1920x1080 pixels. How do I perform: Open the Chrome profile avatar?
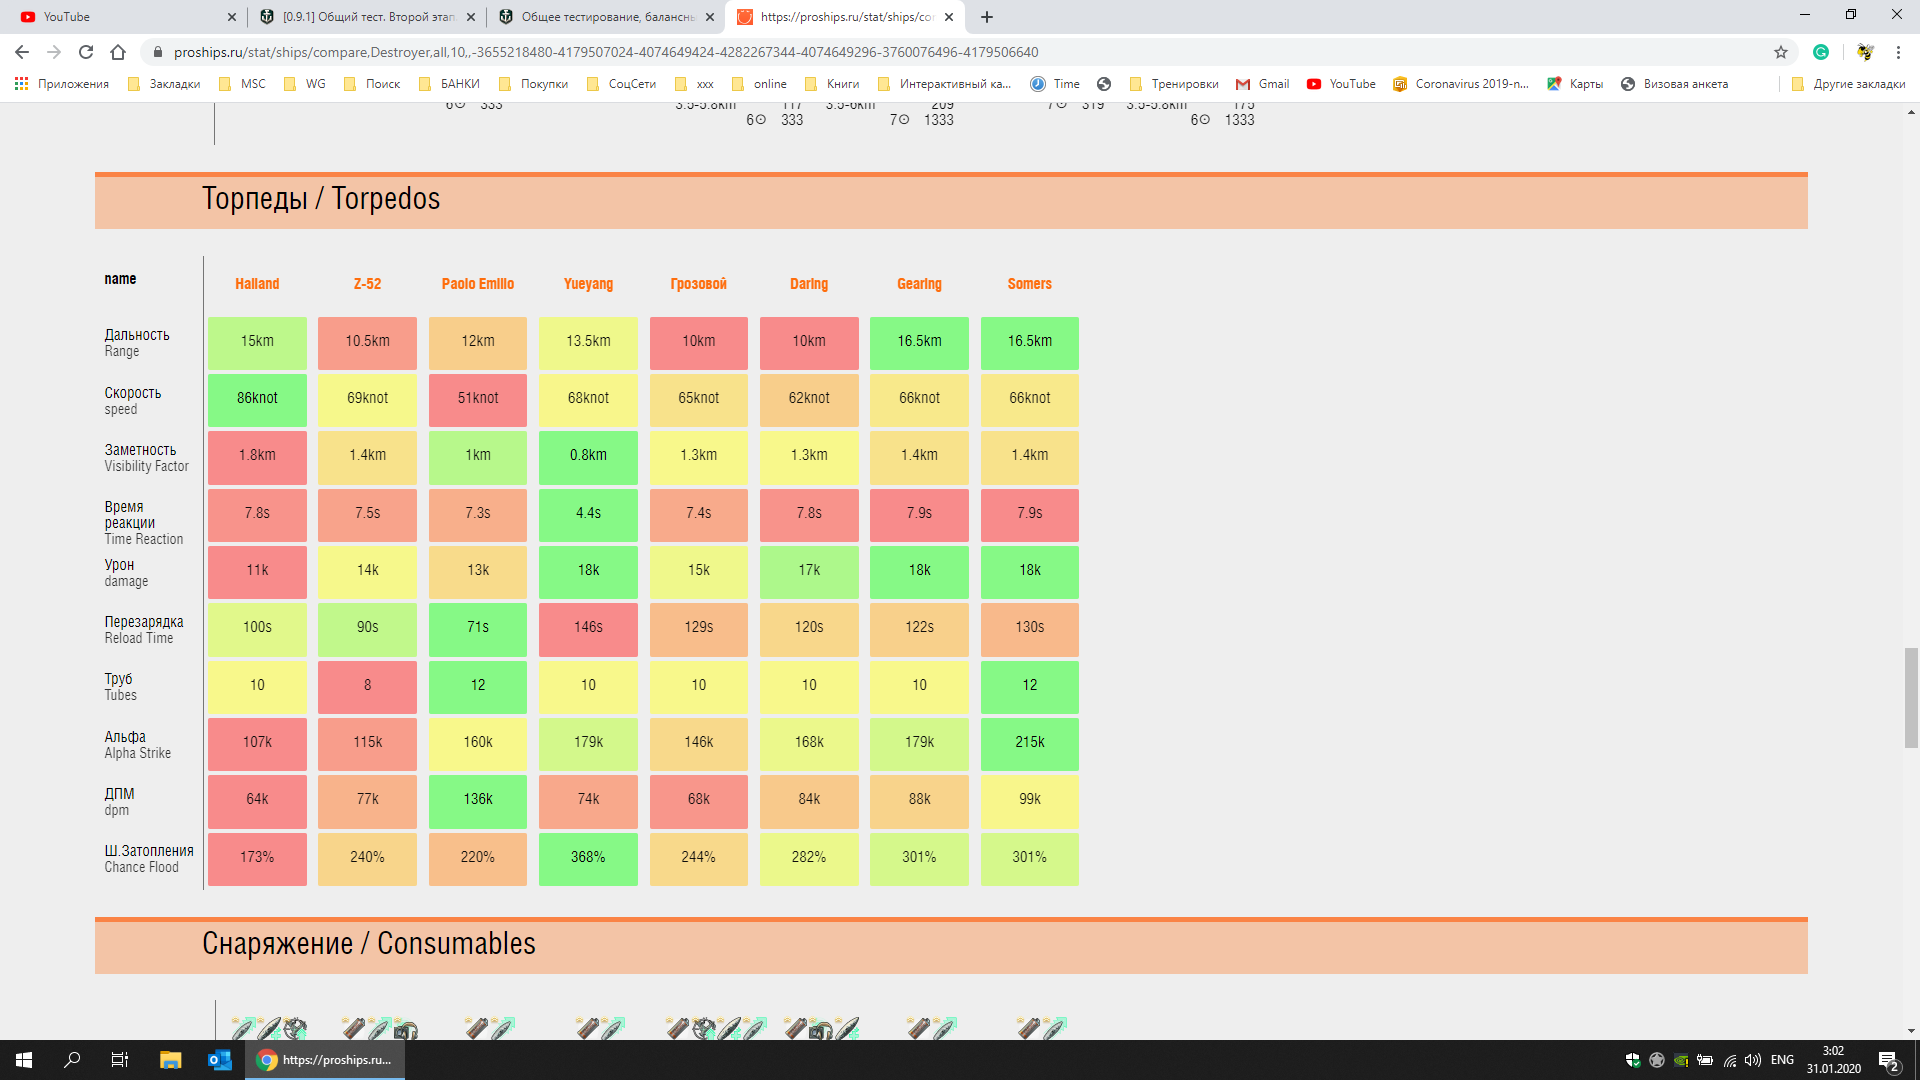click(1865, 52)
